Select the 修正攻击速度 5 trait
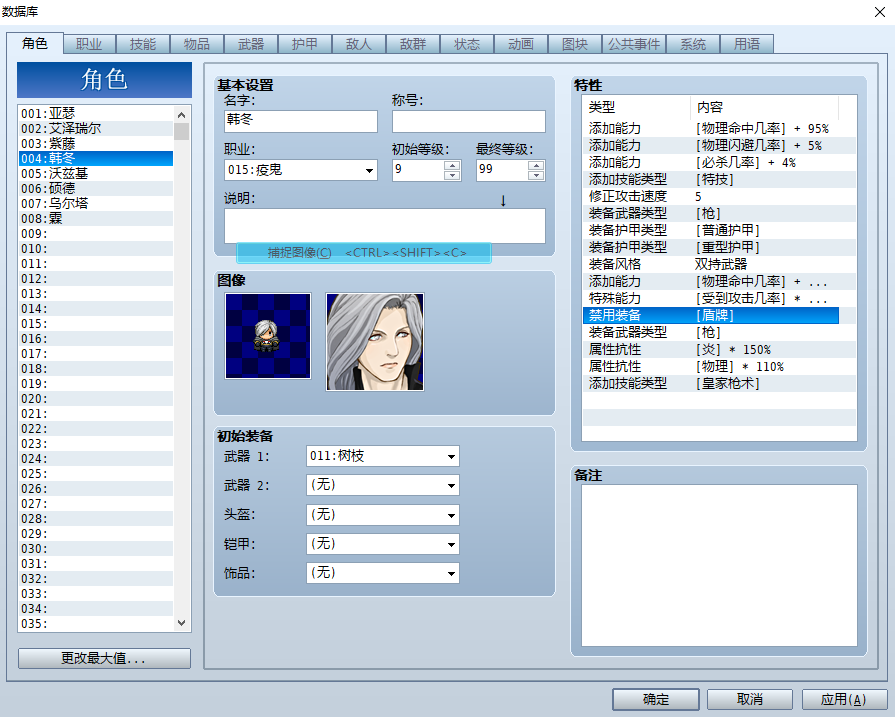Viewport: 895px width, 717px height. 719,196
